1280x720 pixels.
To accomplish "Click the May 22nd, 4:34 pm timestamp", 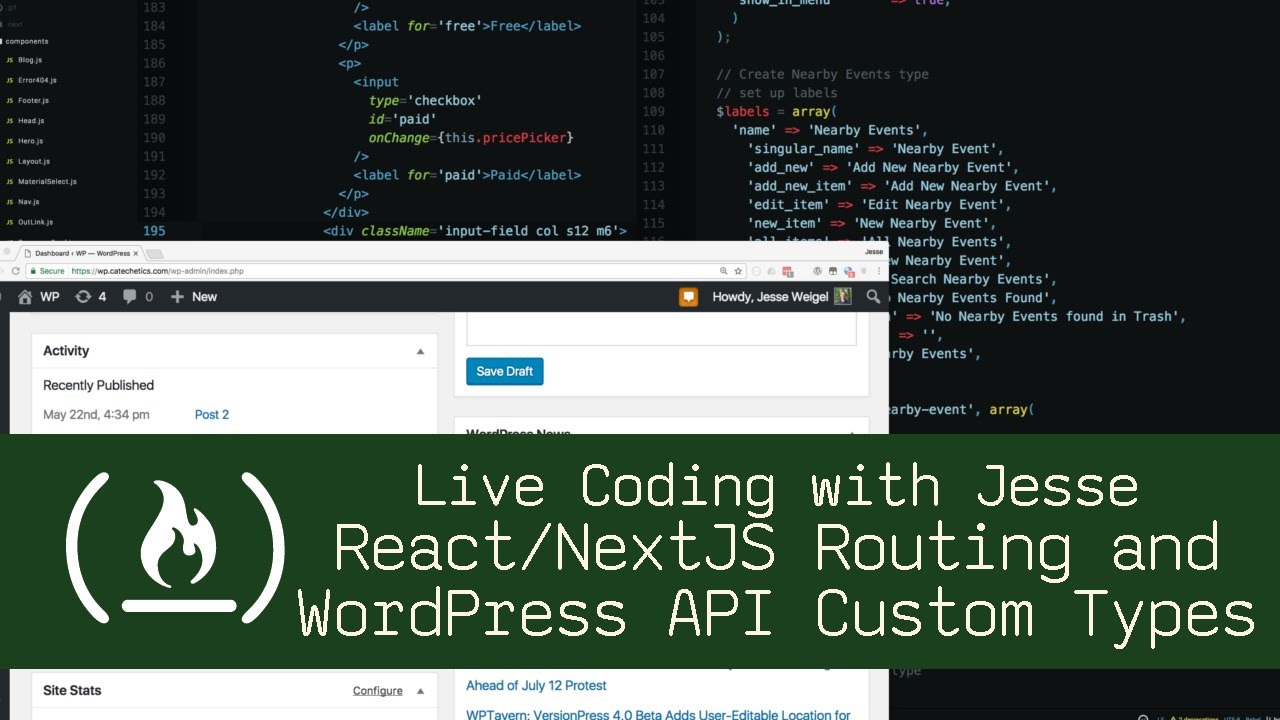I will tap(96, 415).
